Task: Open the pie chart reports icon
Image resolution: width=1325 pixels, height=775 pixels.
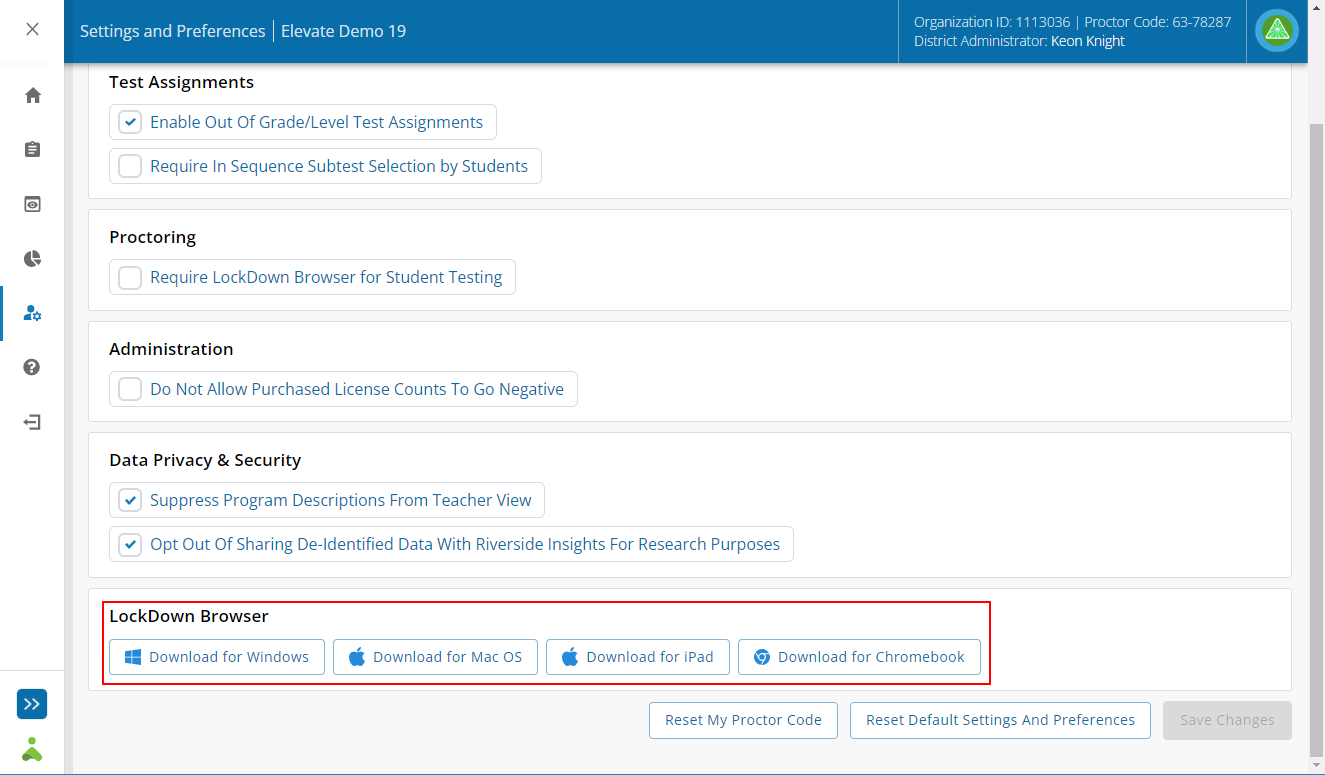Action: [x=33, y=259]
